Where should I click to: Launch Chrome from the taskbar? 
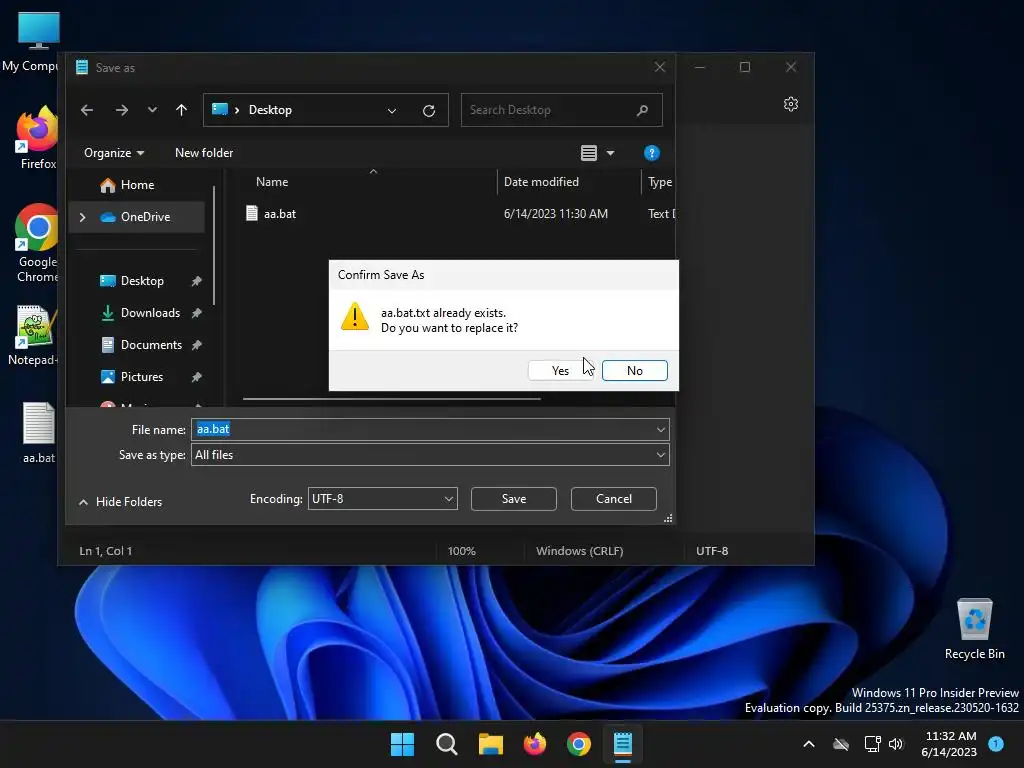click(579, 744)
